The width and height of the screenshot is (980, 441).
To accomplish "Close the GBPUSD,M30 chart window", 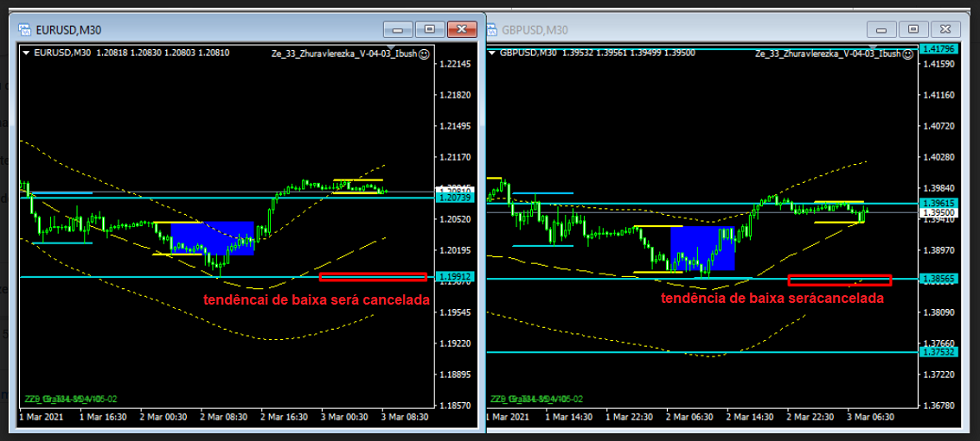I will tap(946, 29).
